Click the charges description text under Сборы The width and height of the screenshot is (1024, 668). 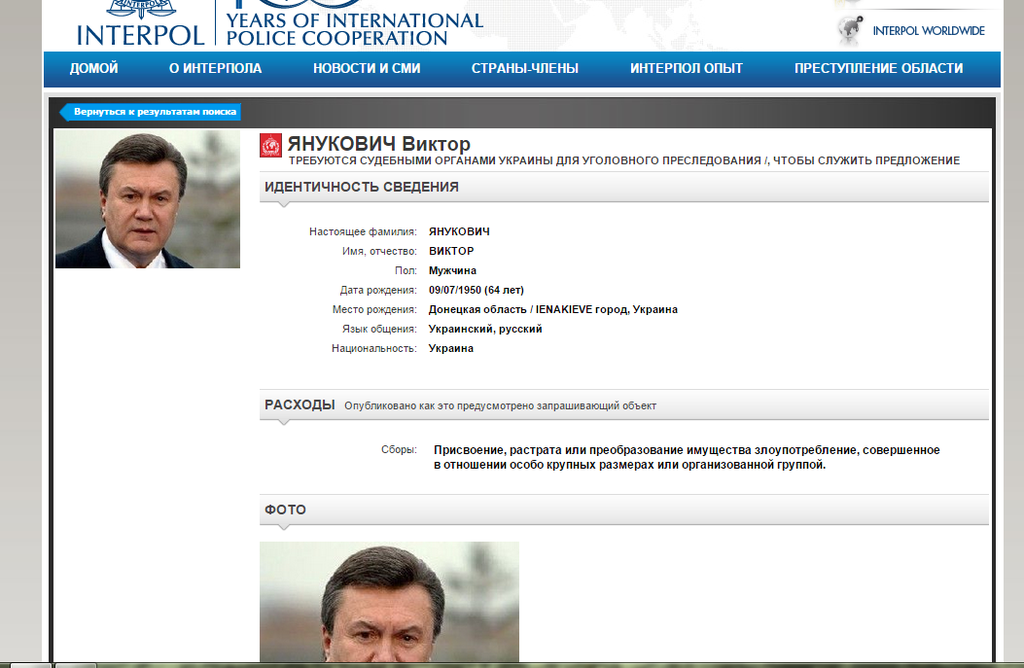click(x=686, y=457)
